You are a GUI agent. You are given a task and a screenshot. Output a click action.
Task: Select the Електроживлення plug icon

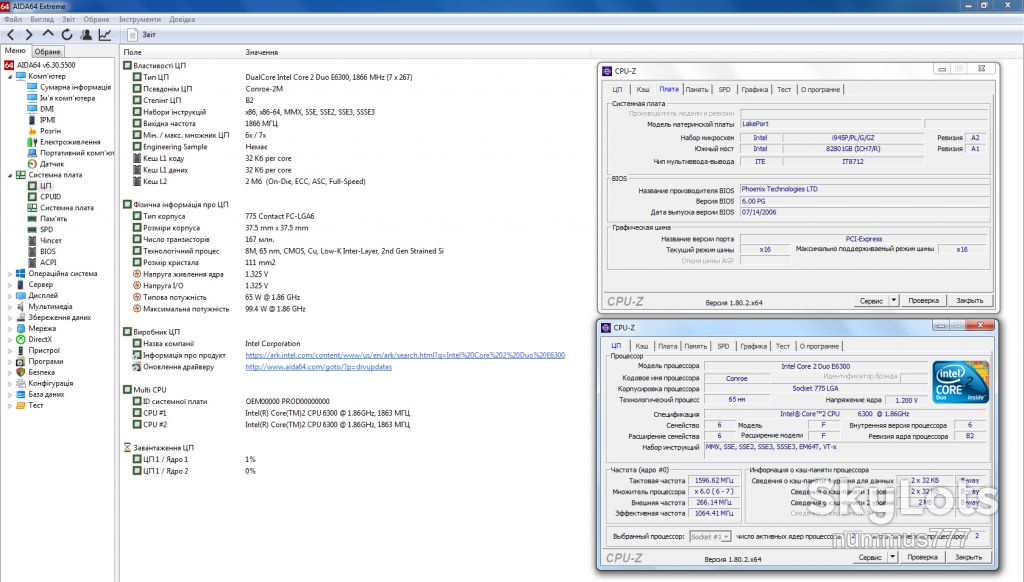[x=32, y=142]
